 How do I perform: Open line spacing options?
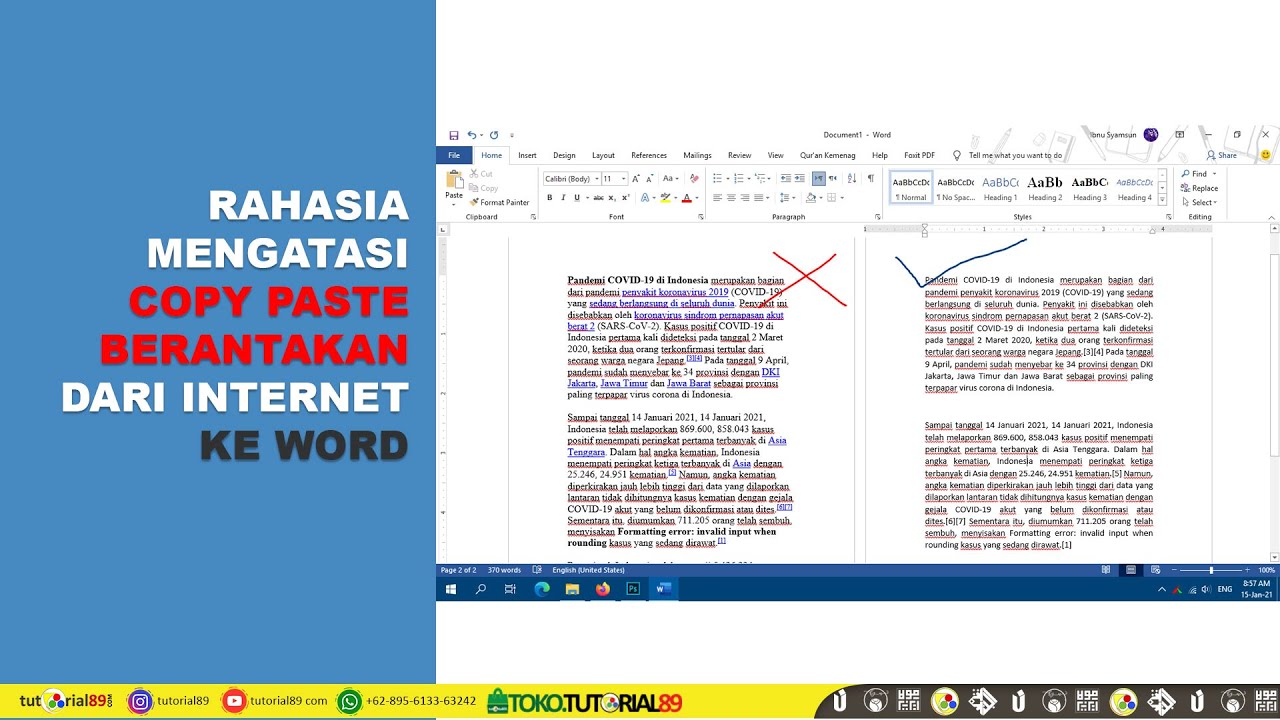[788, 198]
